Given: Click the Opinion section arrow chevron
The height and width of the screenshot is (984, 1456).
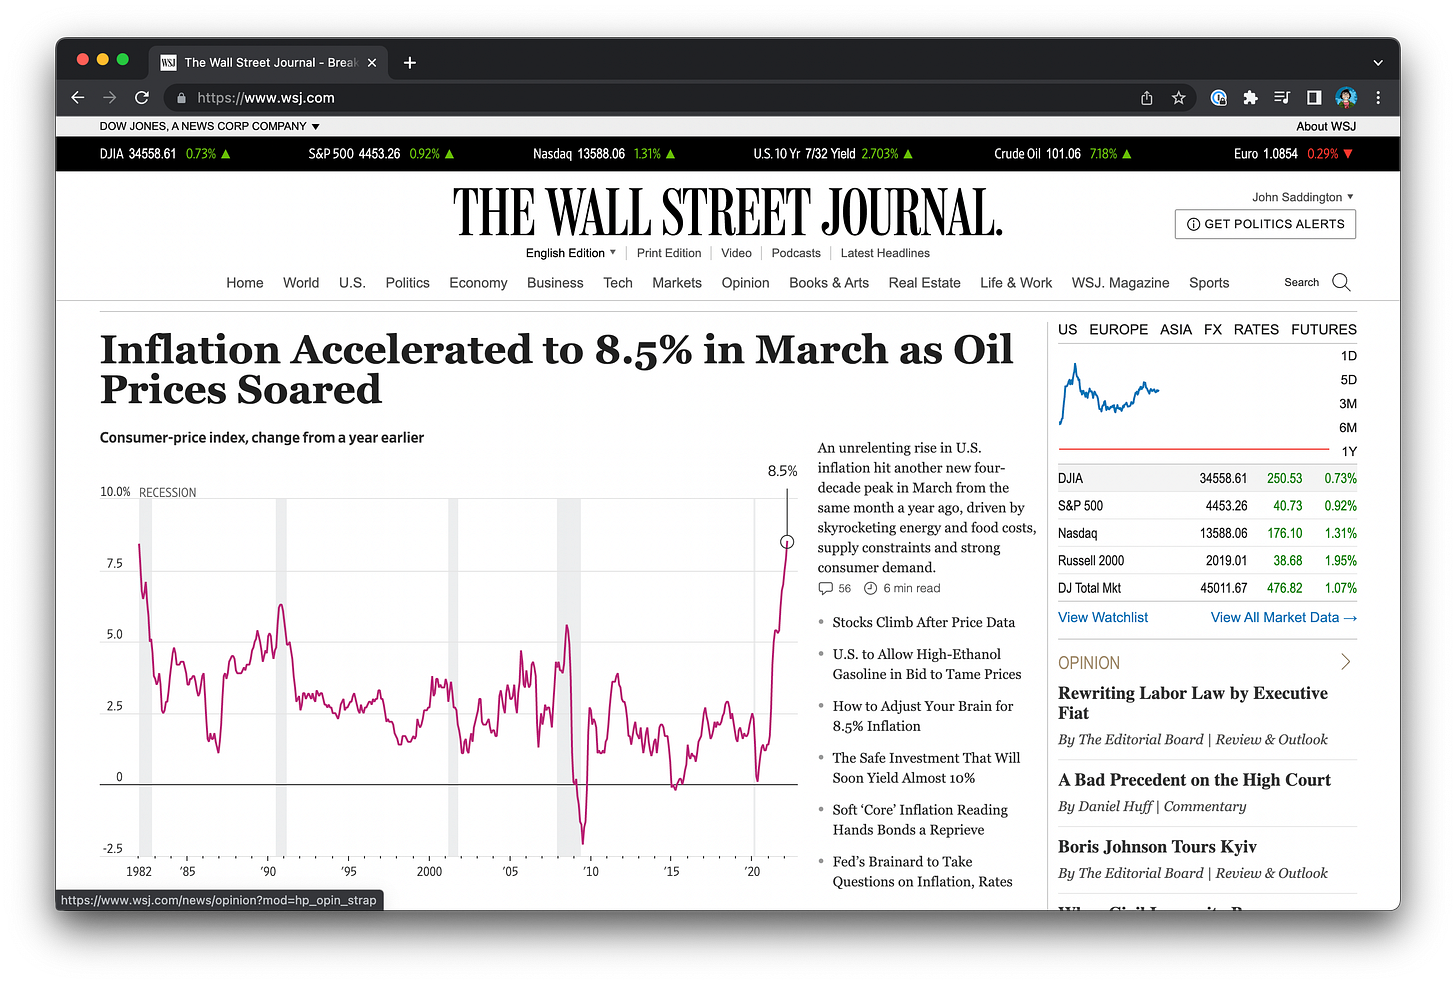Looking at the screenshot, I should (x=1346, y=662).
